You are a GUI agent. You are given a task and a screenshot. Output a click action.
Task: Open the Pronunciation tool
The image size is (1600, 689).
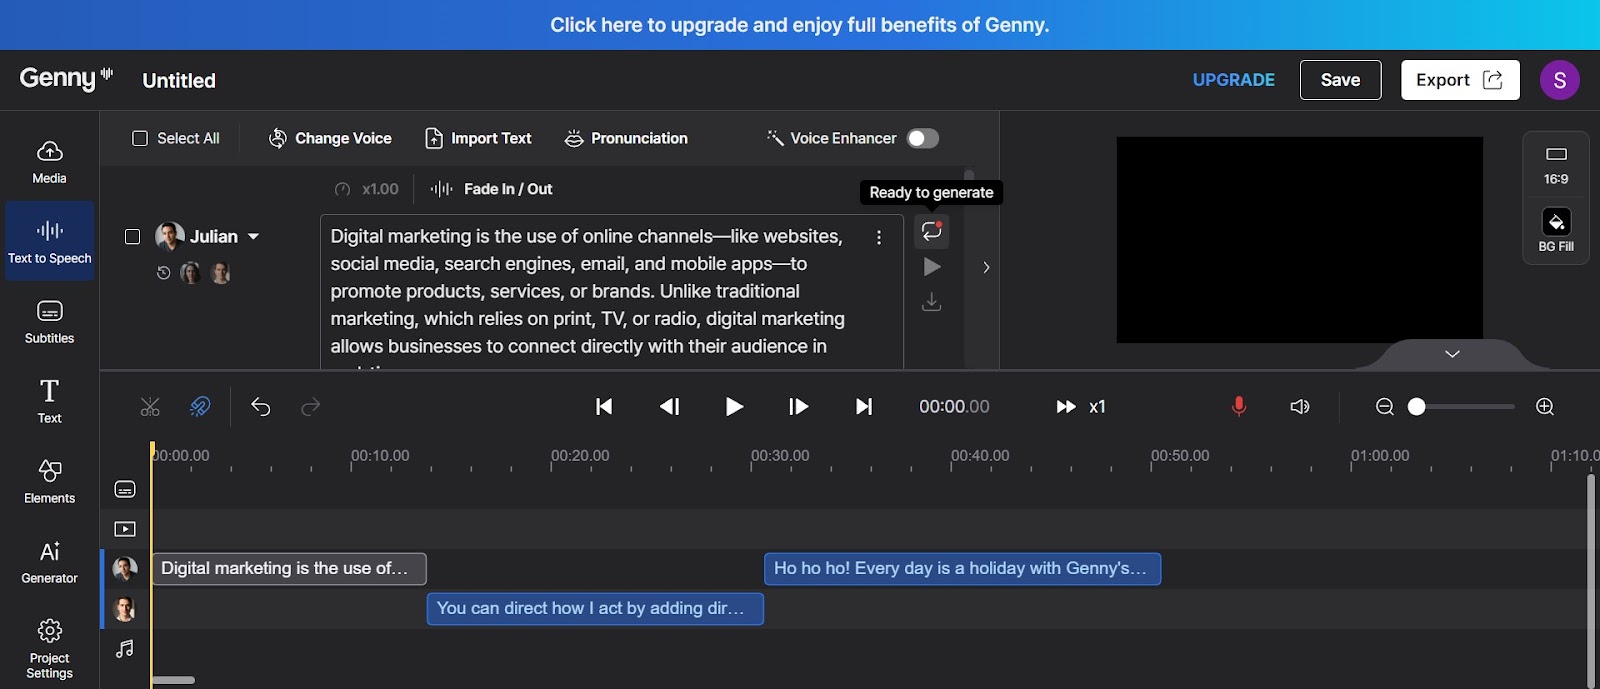click(626, 139)
